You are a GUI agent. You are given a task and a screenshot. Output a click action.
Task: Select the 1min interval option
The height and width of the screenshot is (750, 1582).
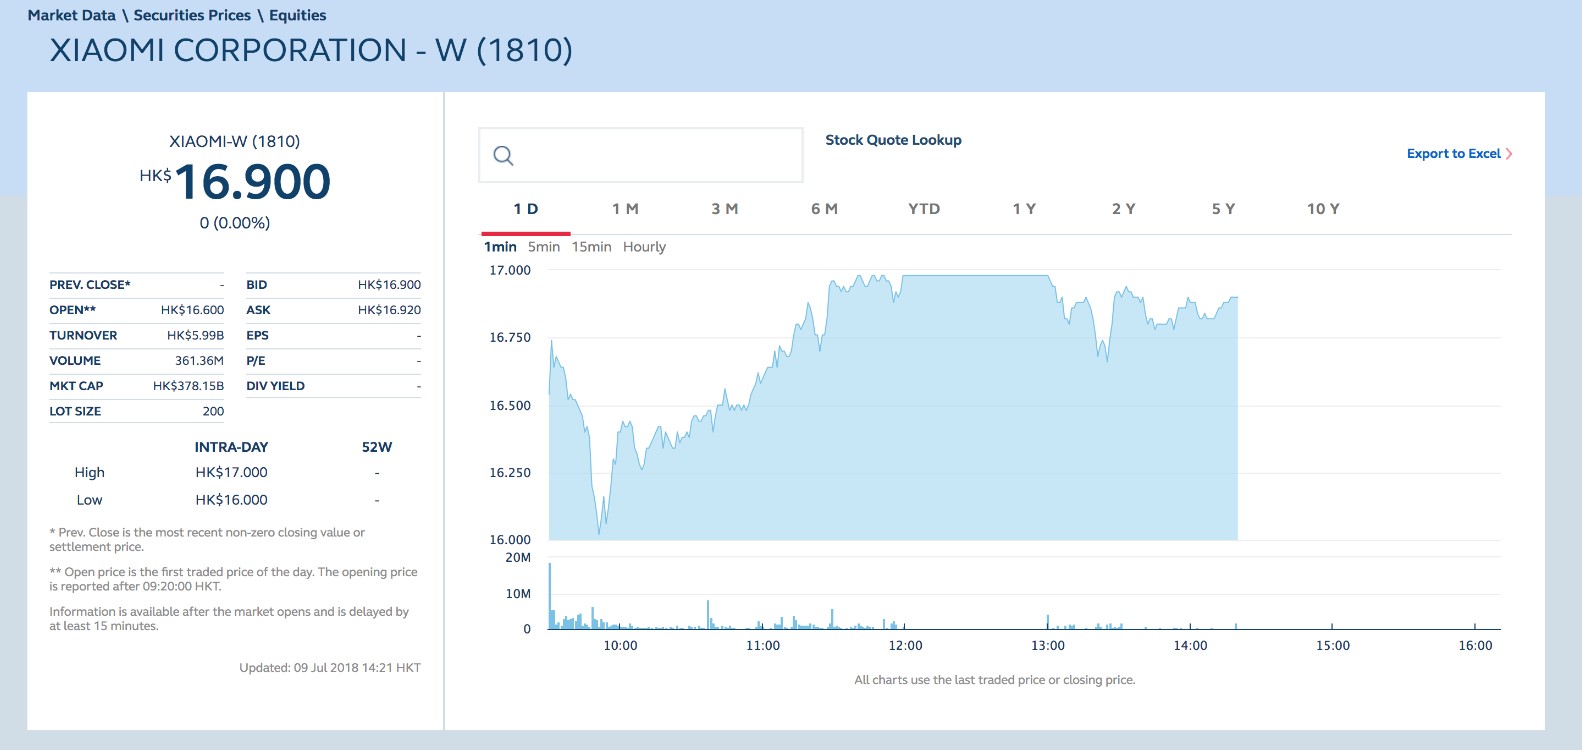pos(500,247)
